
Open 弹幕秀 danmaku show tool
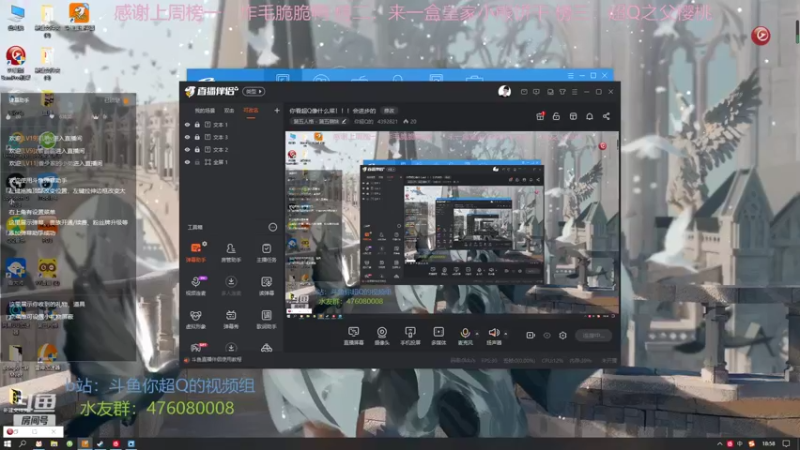coord(231,319)
